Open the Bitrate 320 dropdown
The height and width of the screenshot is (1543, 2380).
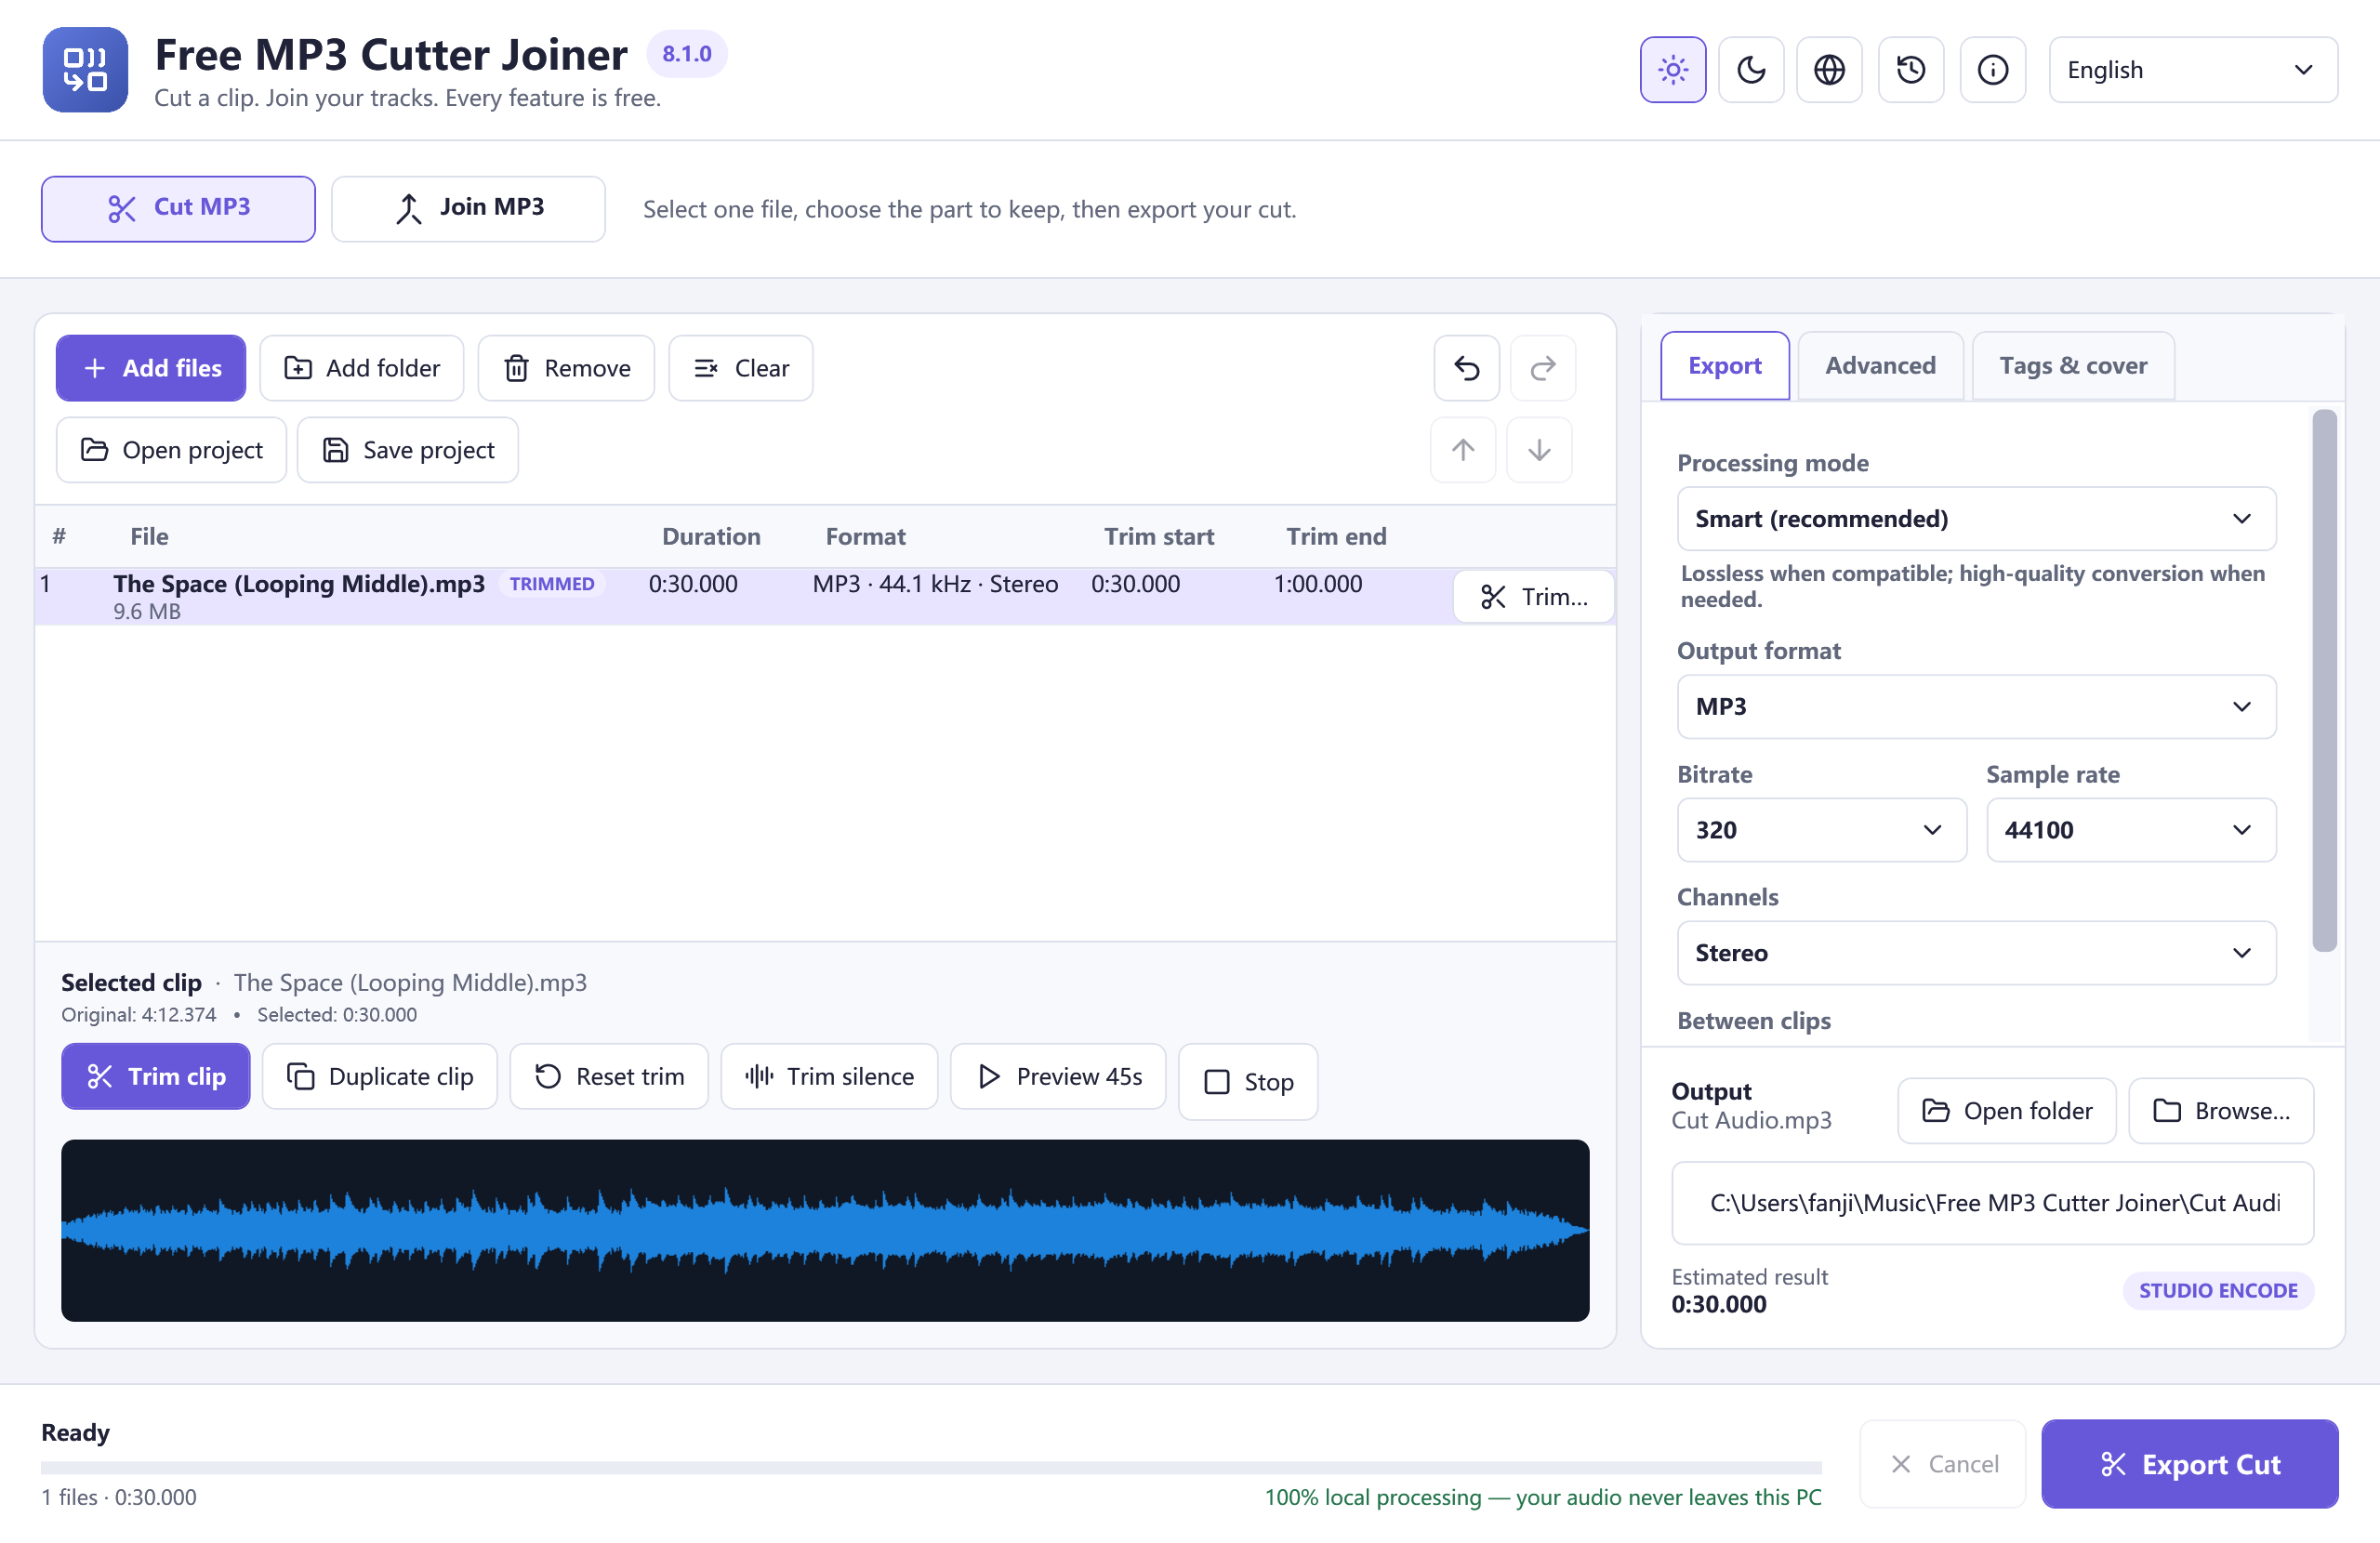[1821, 830]
